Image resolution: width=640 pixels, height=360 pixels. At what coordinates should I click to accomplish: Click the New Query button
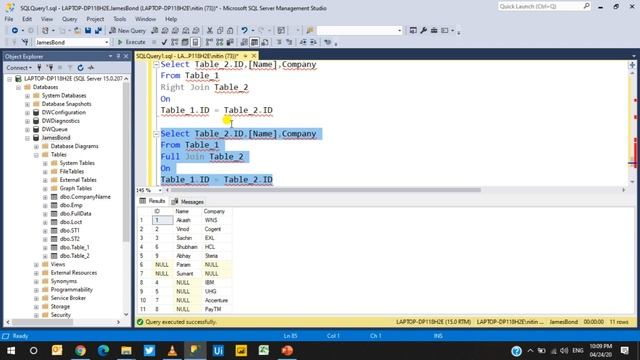tap(127, 31)
